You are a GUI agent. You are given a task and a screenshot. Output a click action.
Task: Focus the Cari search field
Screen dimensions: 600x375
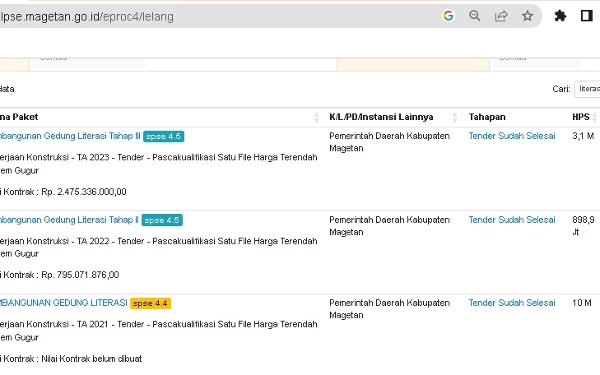(587, 89)
